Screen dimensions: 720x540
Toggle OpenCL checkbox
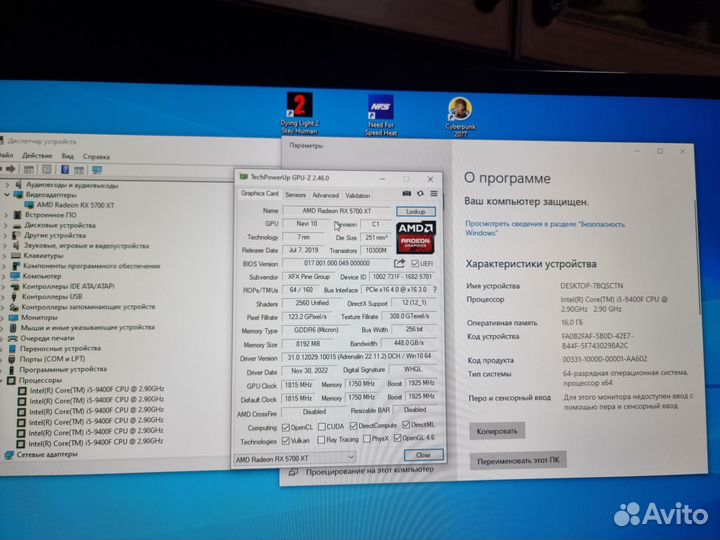point(286,428)
